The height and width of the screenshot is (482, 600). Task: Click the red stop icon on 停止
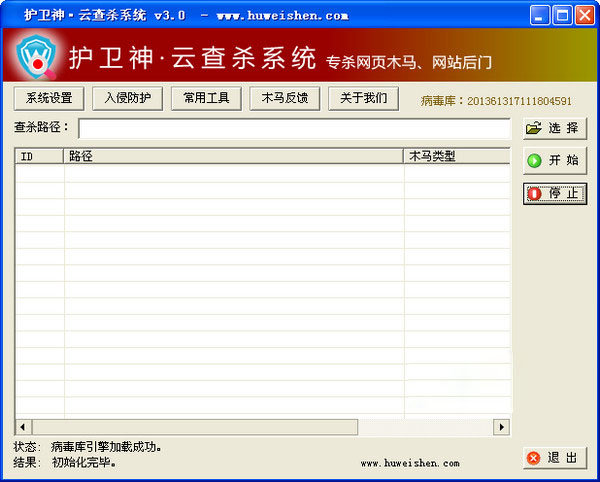(535, 194)
